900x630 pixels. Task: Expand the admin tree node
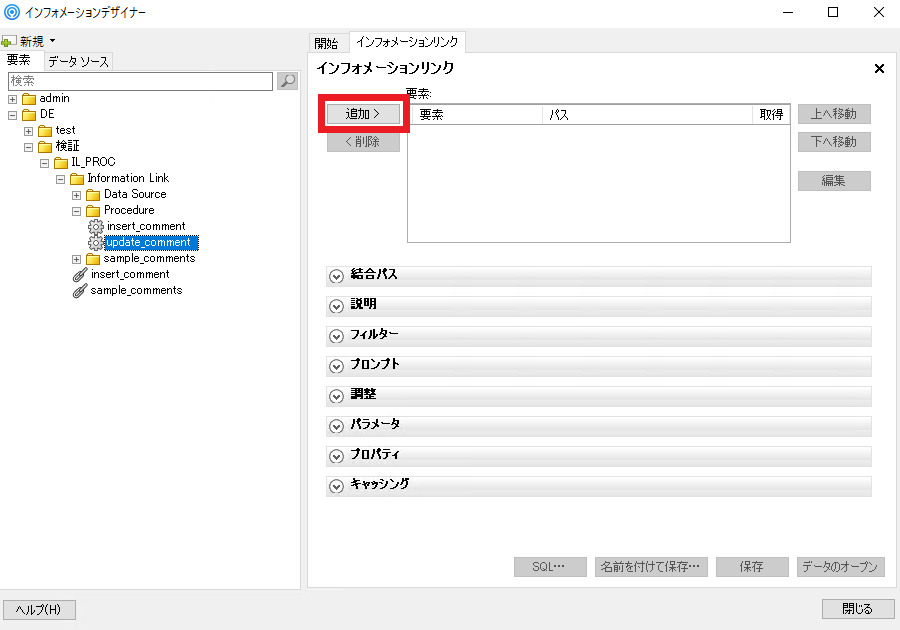[x=12, y=99]
